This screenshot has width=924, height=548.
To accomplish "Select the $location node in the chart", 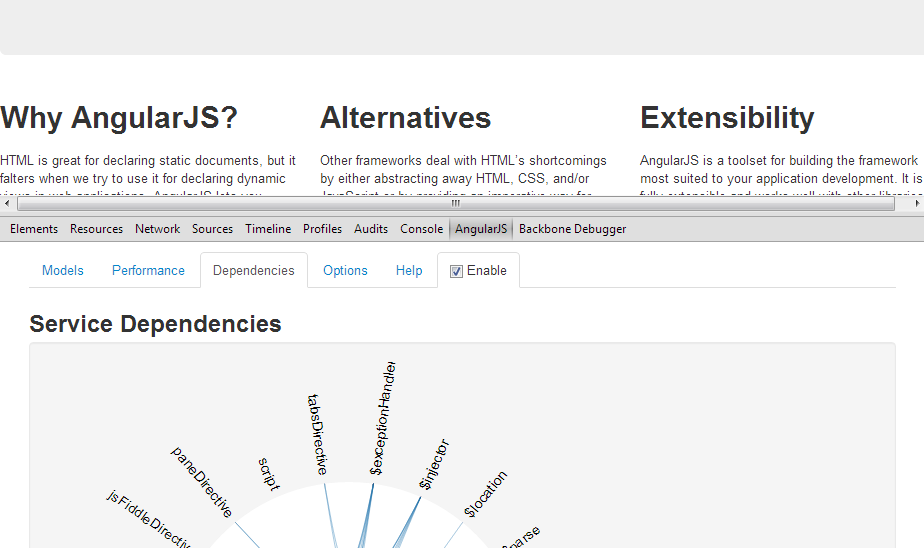I will tap(485, 494).
